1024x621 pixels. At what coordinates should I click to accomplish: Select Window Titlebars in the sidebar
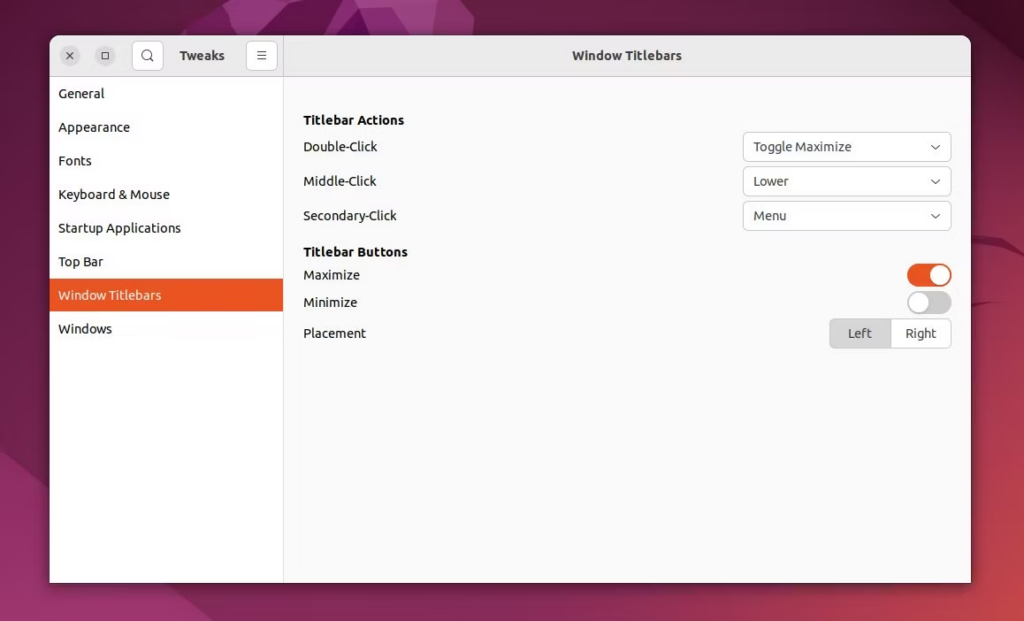pyautogui.click(x=167, y=295)
